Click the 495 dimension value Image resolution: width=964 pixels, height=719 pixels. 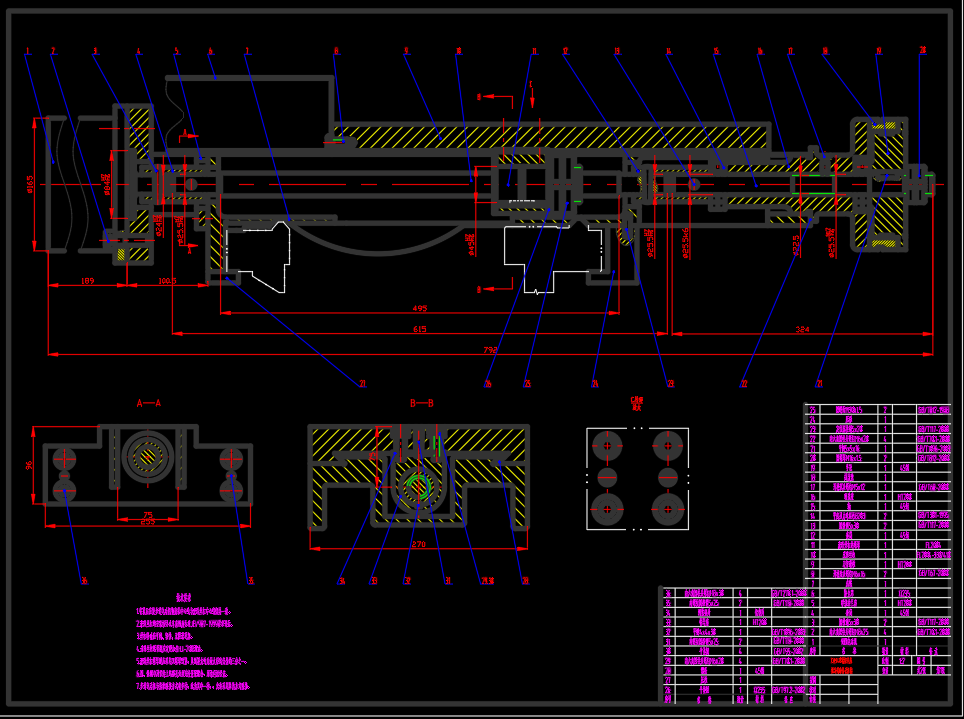coord(419,309)
